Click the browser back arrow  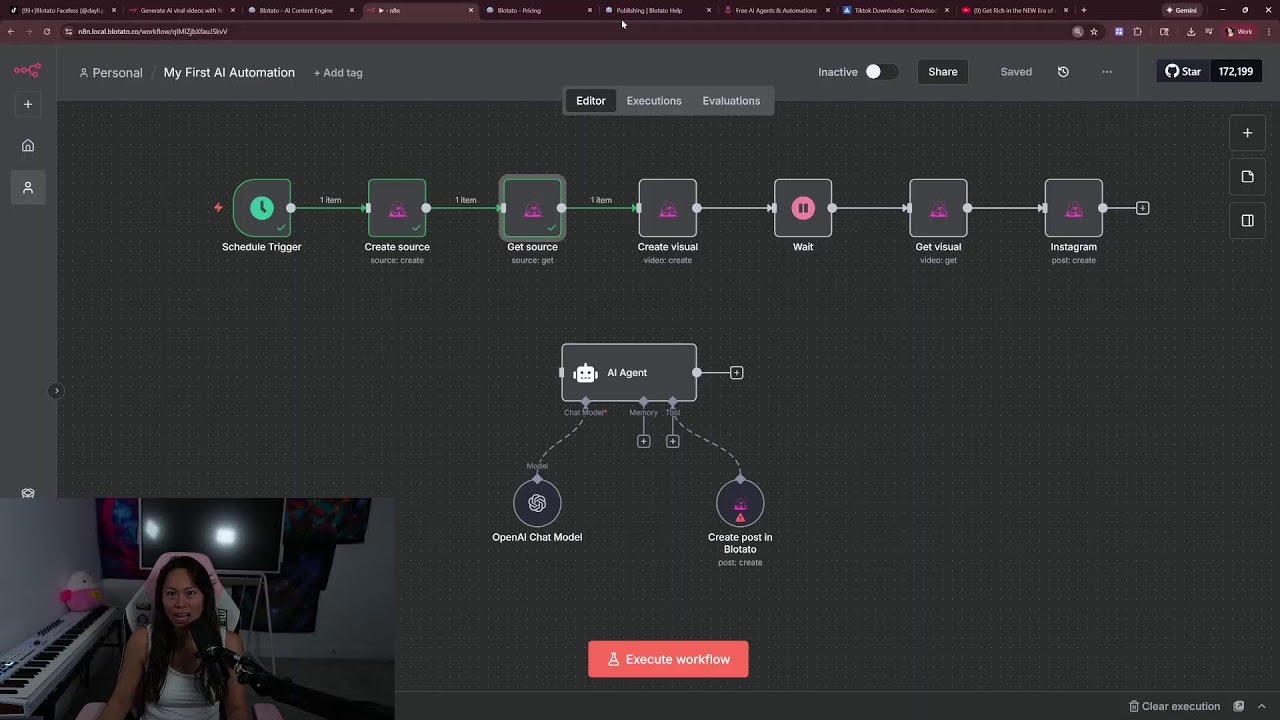tap(11, 31)
